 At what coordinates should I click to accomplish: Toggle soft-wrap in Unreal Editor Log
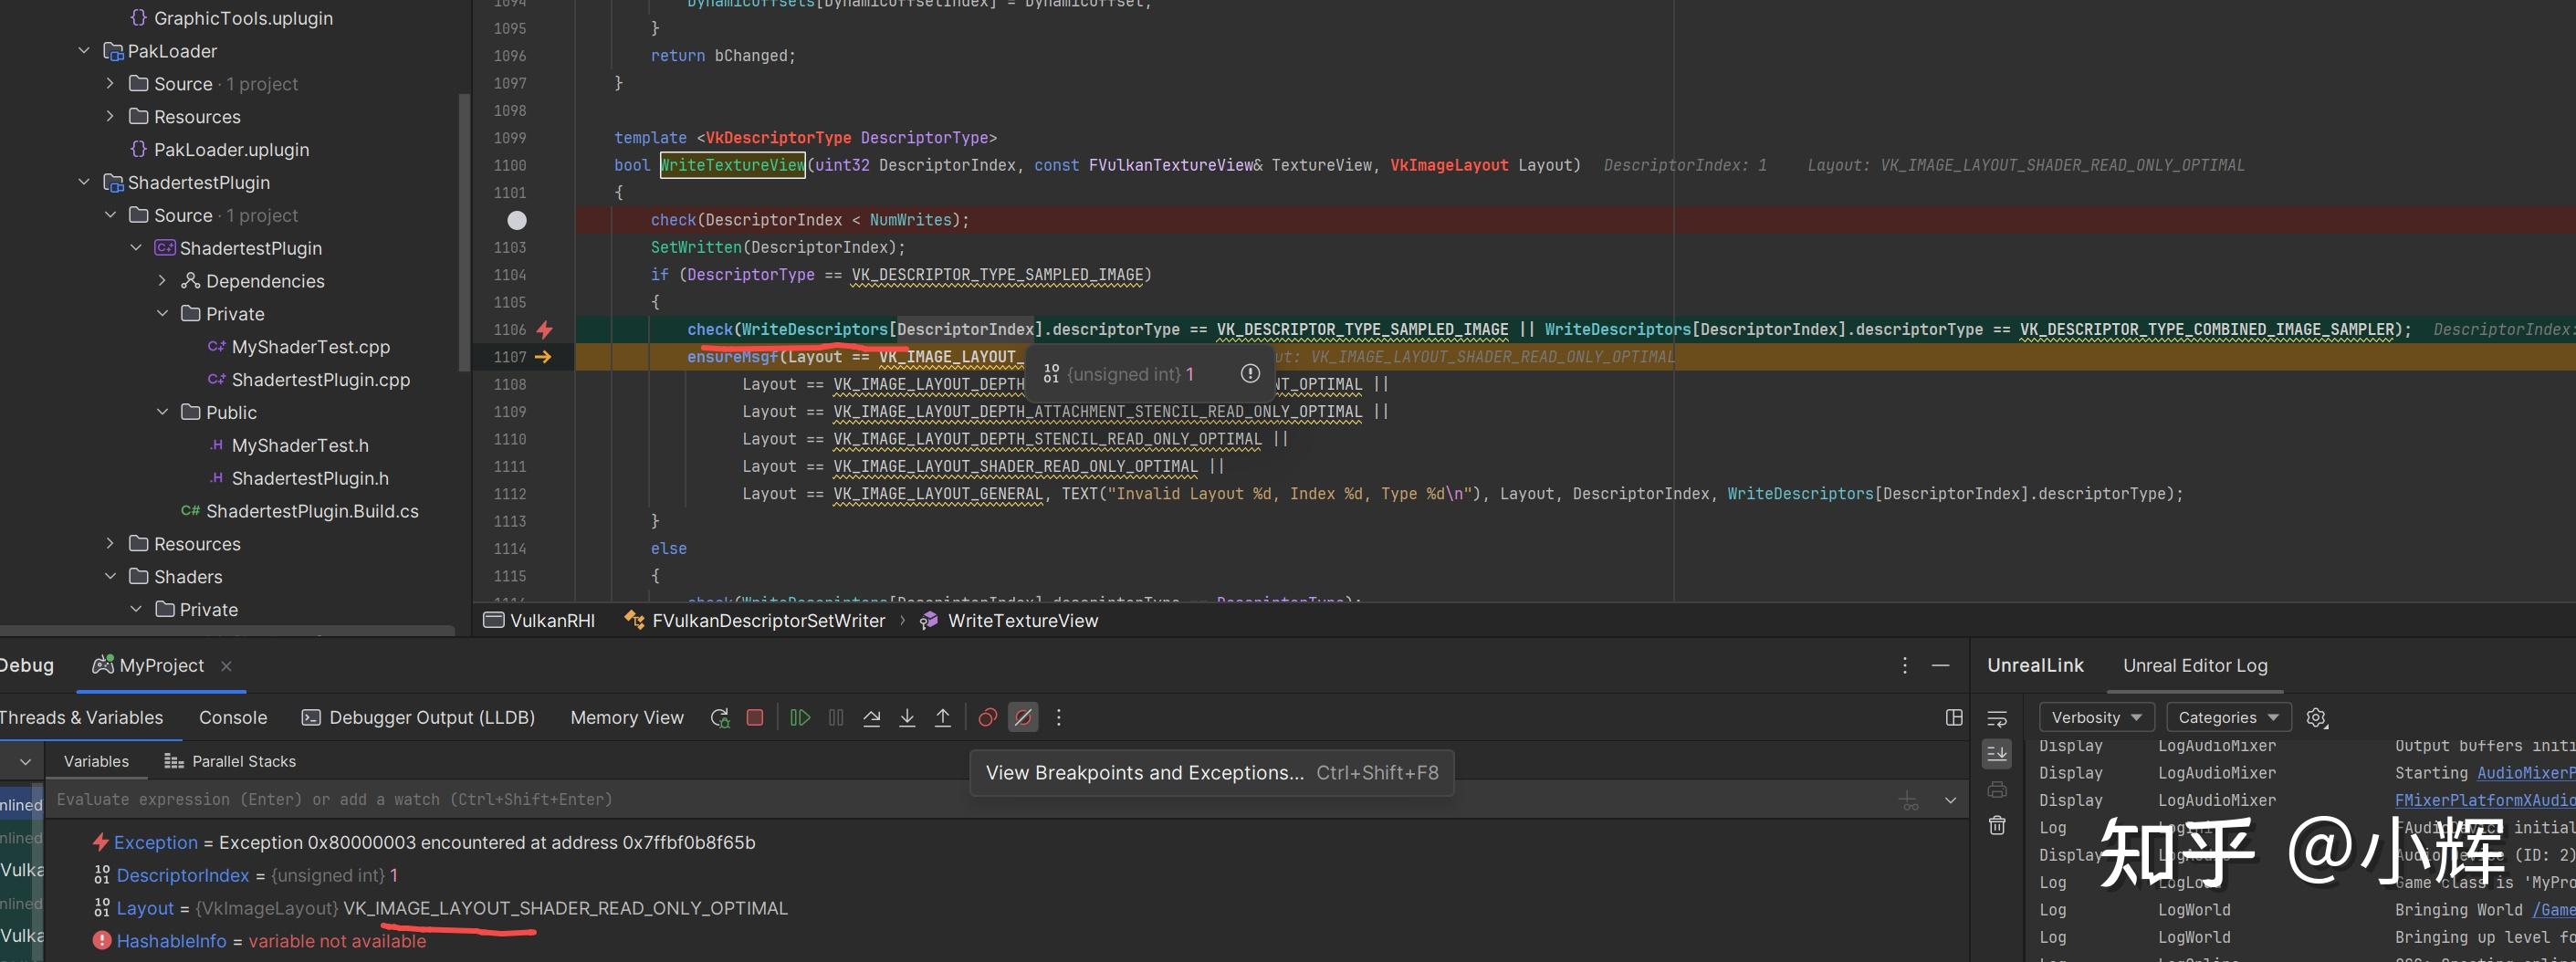pos(1997,718)
